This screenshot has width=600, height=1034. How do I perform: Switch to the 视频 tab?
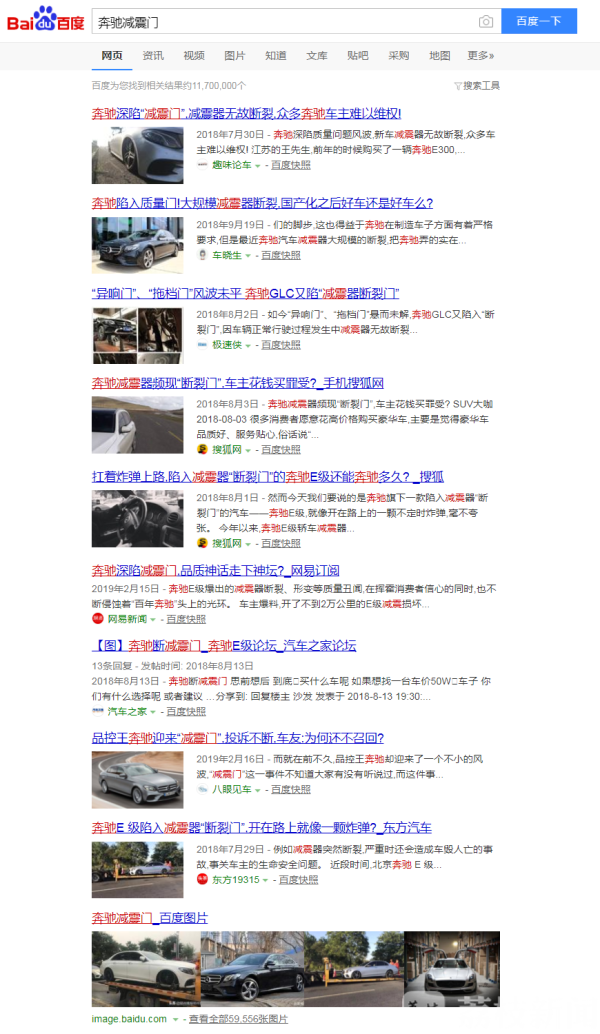coord(194,56)
